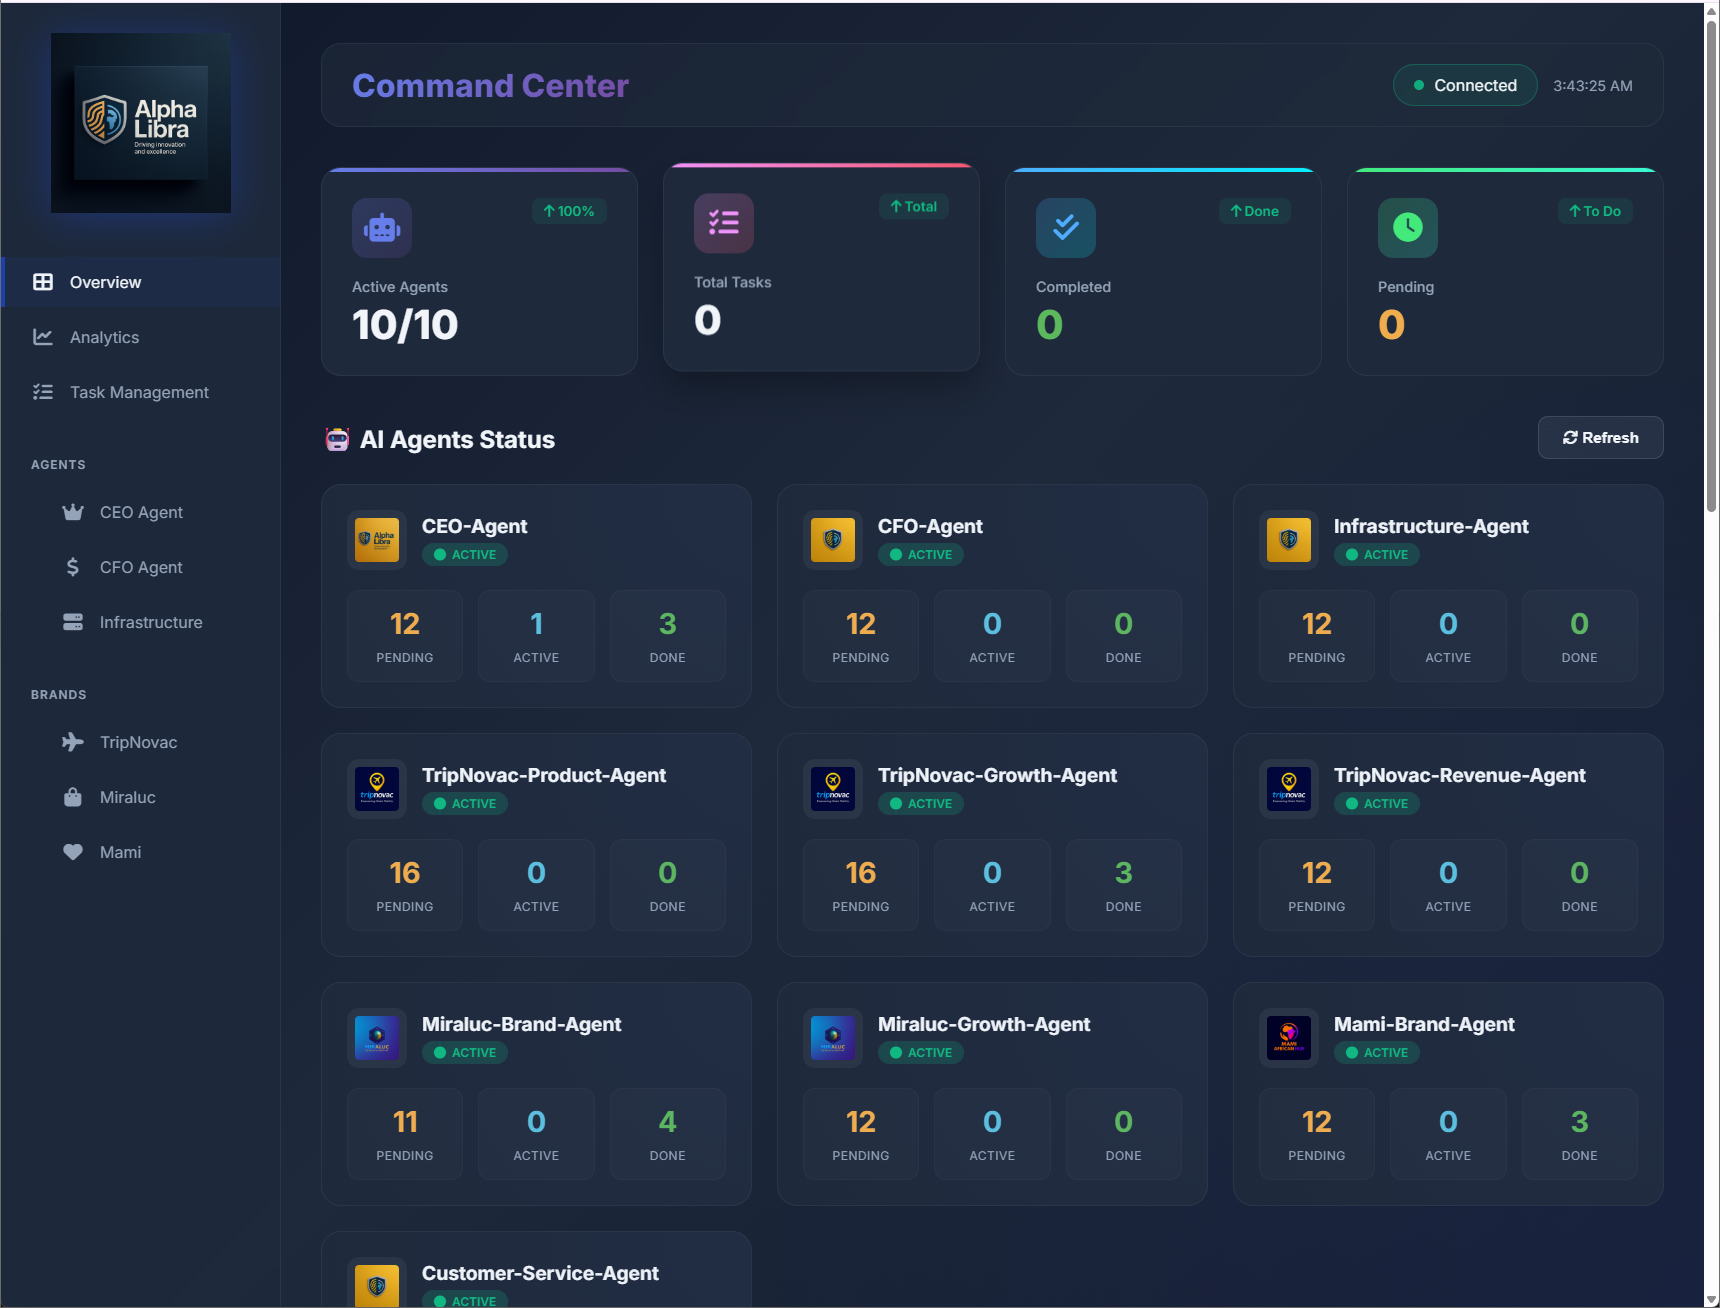
Task: Select the heart icon beside Mami
Action: pyautogui.click(x=72, y=852)
